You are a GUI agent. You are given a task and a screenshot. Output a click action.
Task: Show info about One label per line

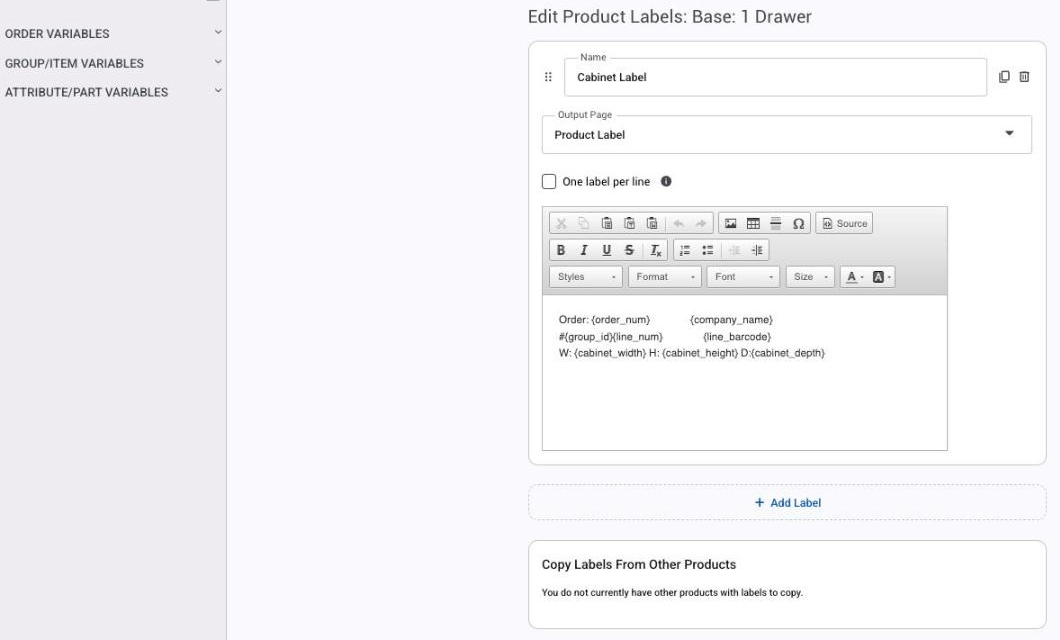[666, 181]
